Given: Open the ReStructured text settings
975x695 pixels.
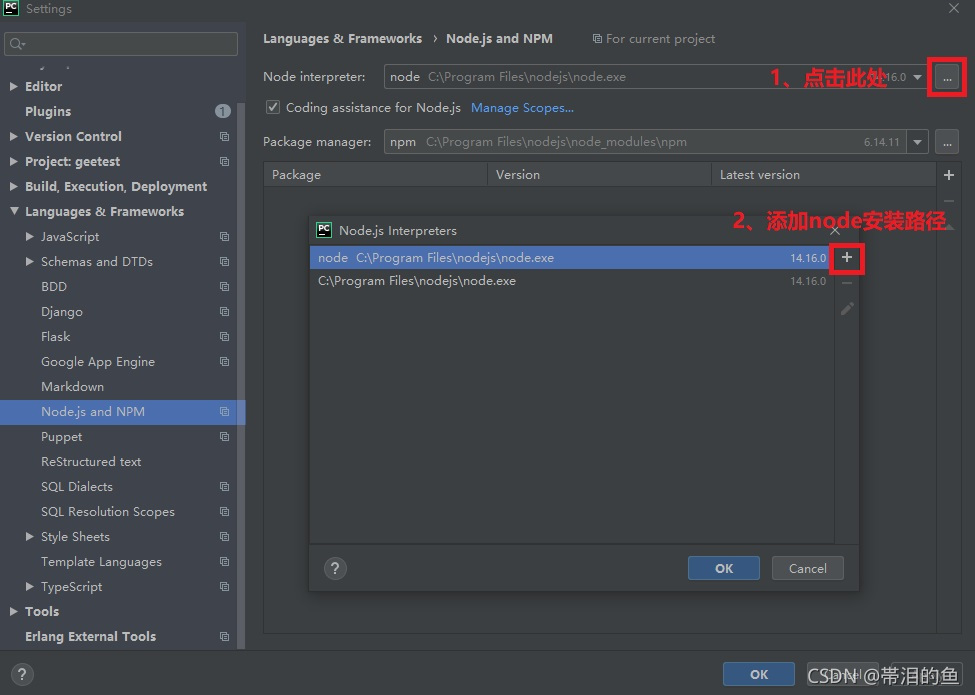Looking at the screenshot, I should [x=91, y=462].
